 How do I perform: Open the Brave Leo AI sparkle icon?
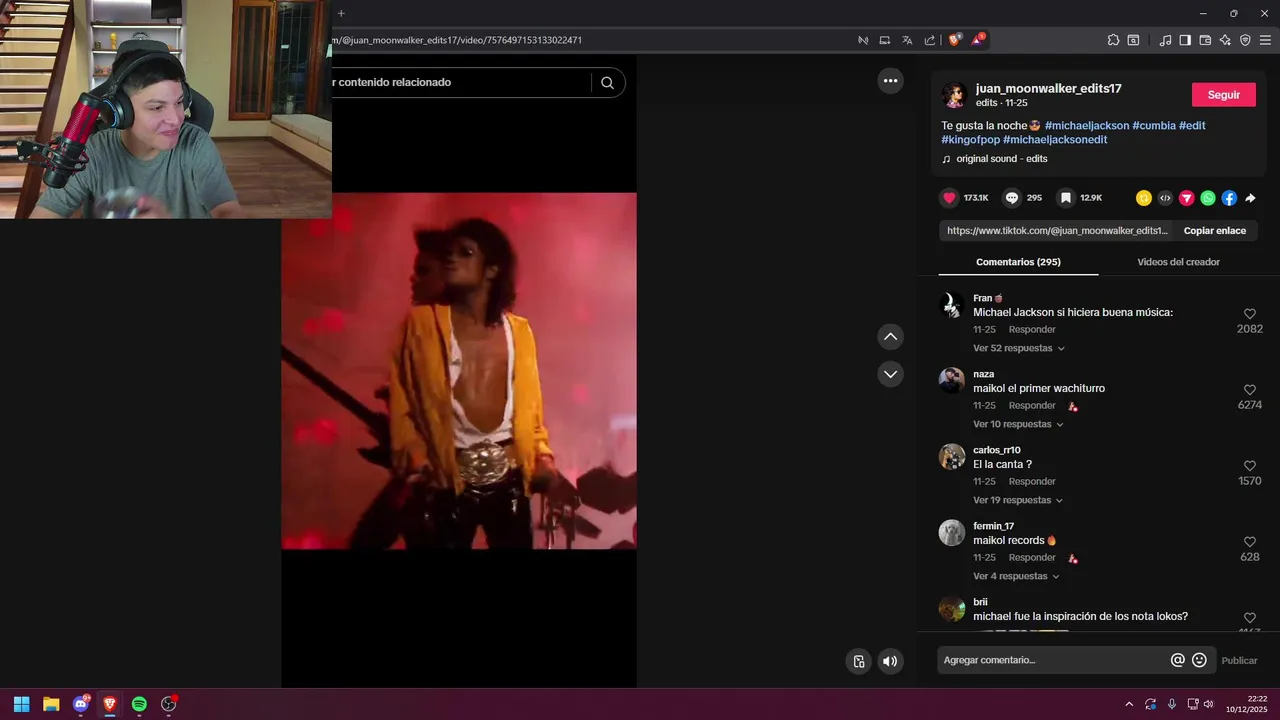point(1225,40)
